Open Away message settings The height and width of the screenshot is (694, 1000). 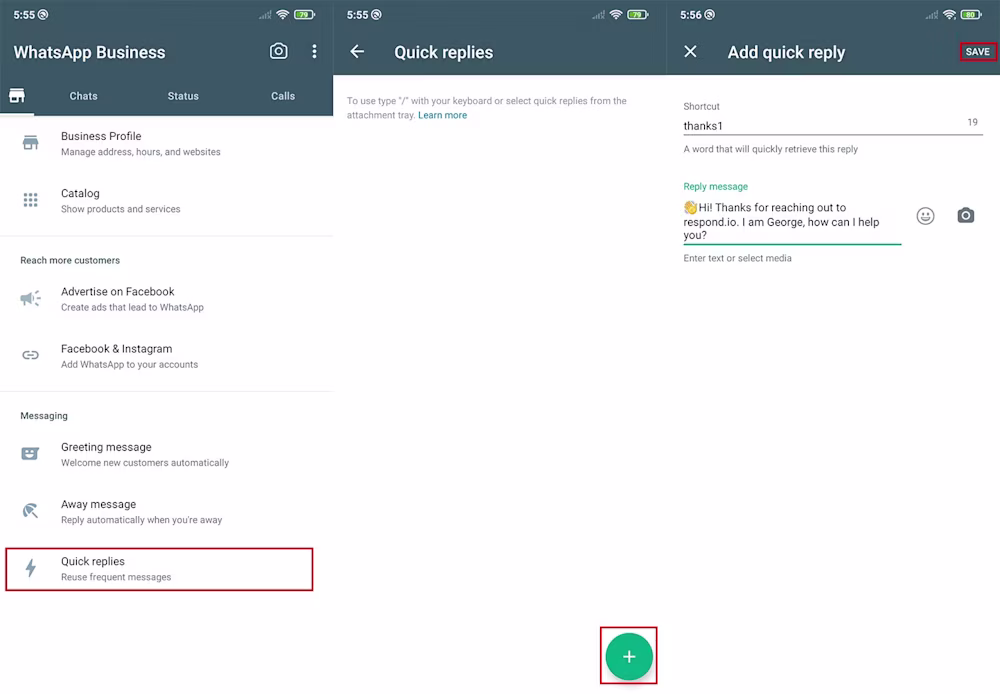pyautogui.click(x=166, y=511)
